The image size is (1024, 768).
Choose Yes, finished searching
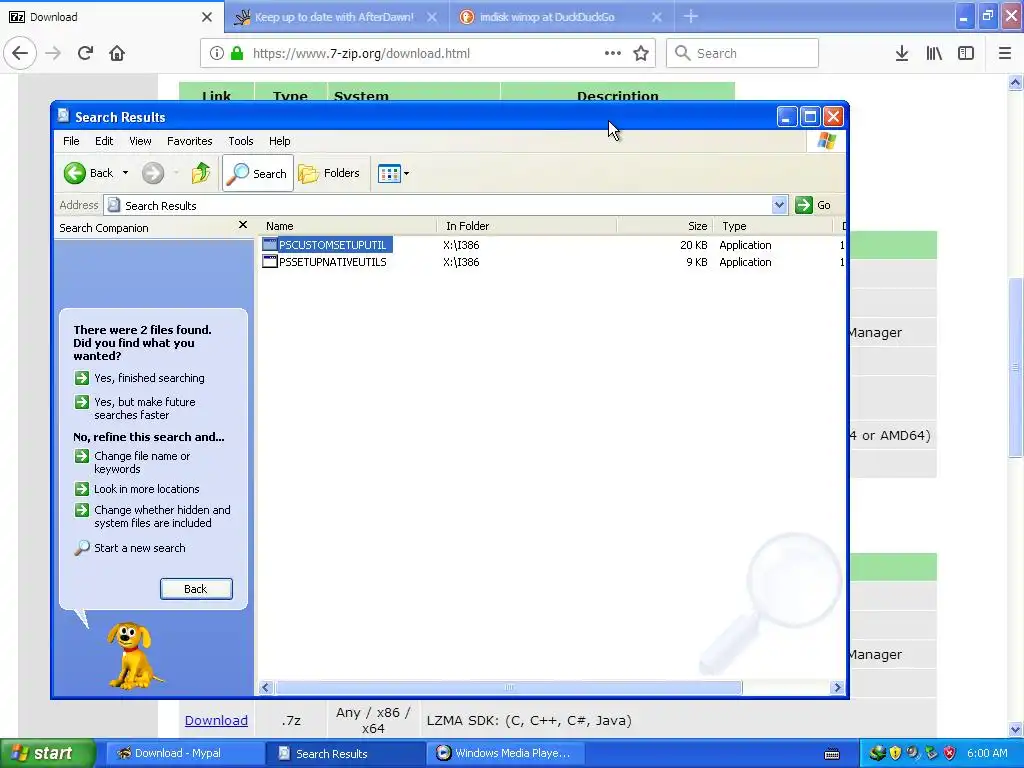(149, 378)
